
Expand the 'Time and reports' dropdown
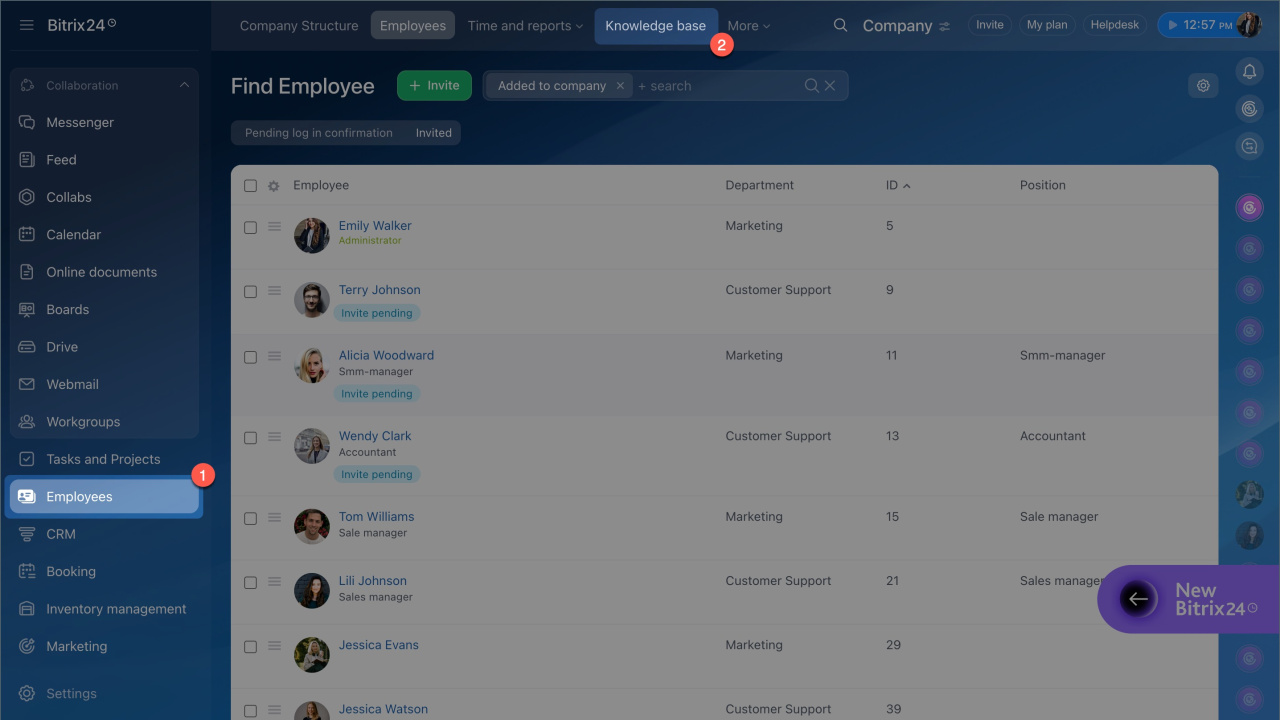pyautogui.click(x=525, y=26)
